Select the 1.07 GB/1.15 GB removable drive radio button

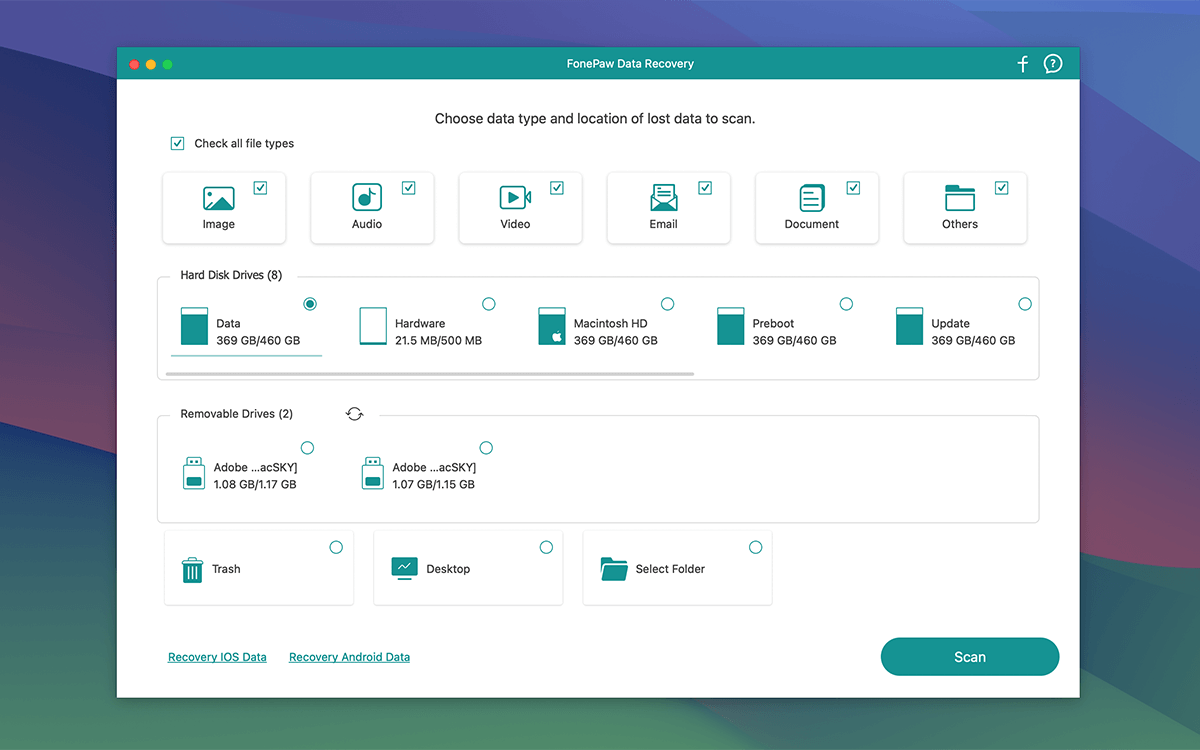486,448
